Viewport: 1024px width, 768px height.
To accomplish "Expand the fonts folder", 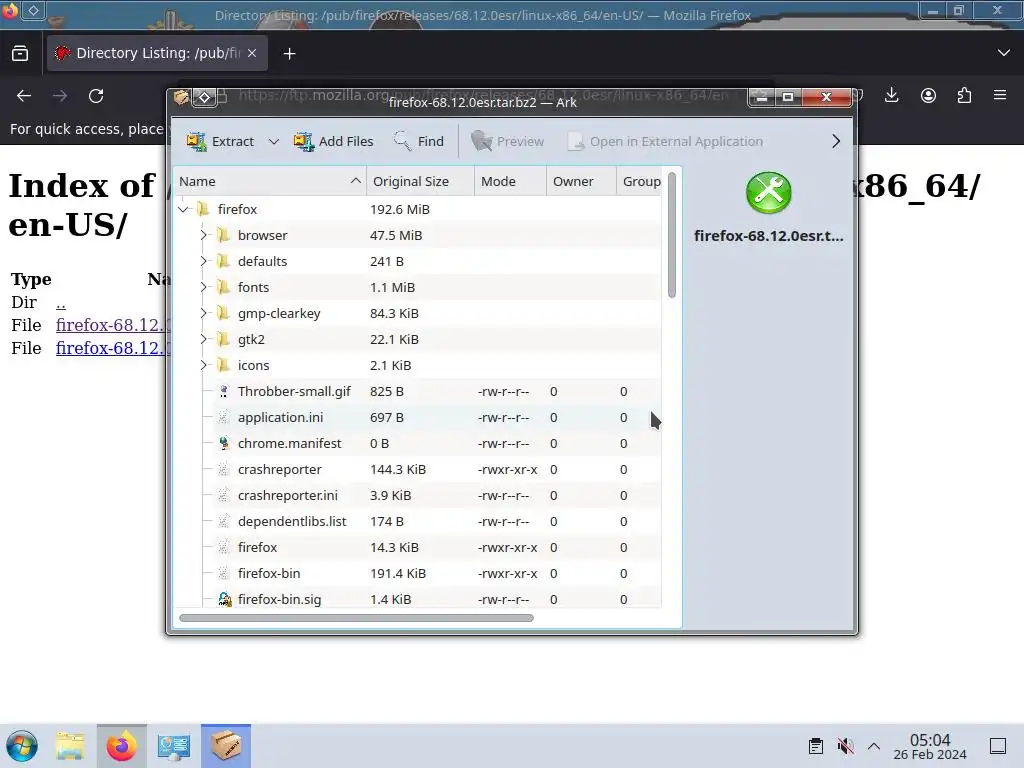I will [203, 287].
